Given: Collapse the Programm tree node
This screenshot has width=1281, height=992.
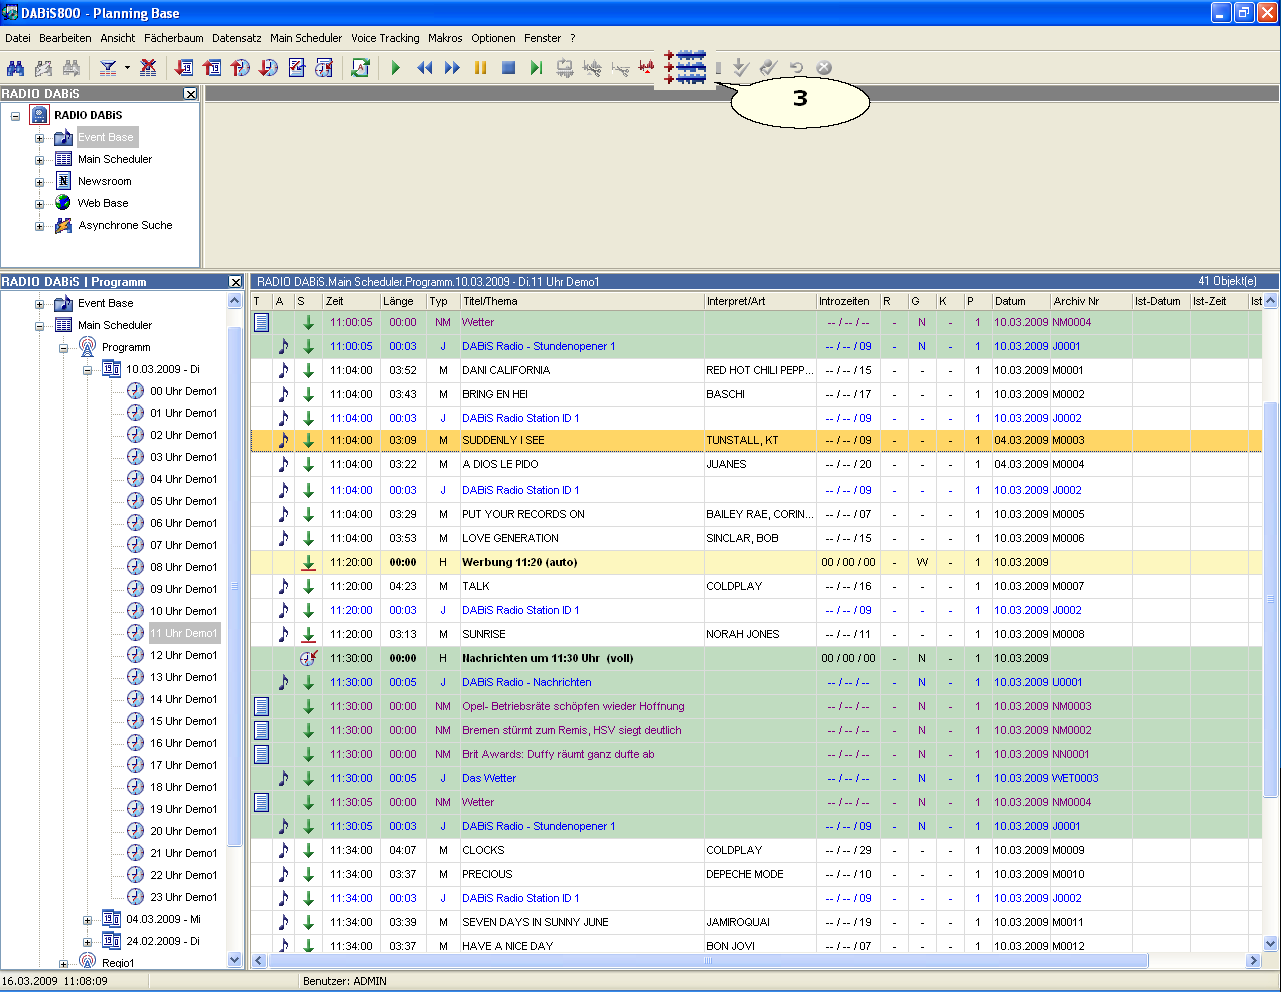Looking at the screenshot, I should tap(63, 348).
